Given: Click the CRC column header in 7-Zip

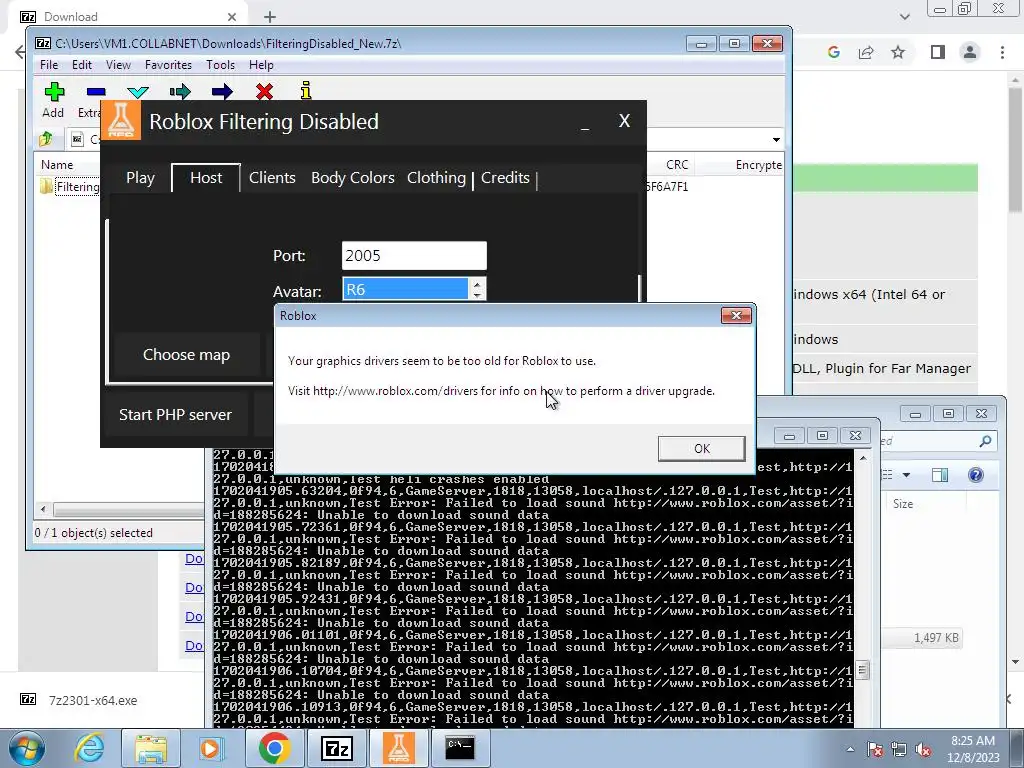Looking at the screenshot, I should tap(677, 165).
